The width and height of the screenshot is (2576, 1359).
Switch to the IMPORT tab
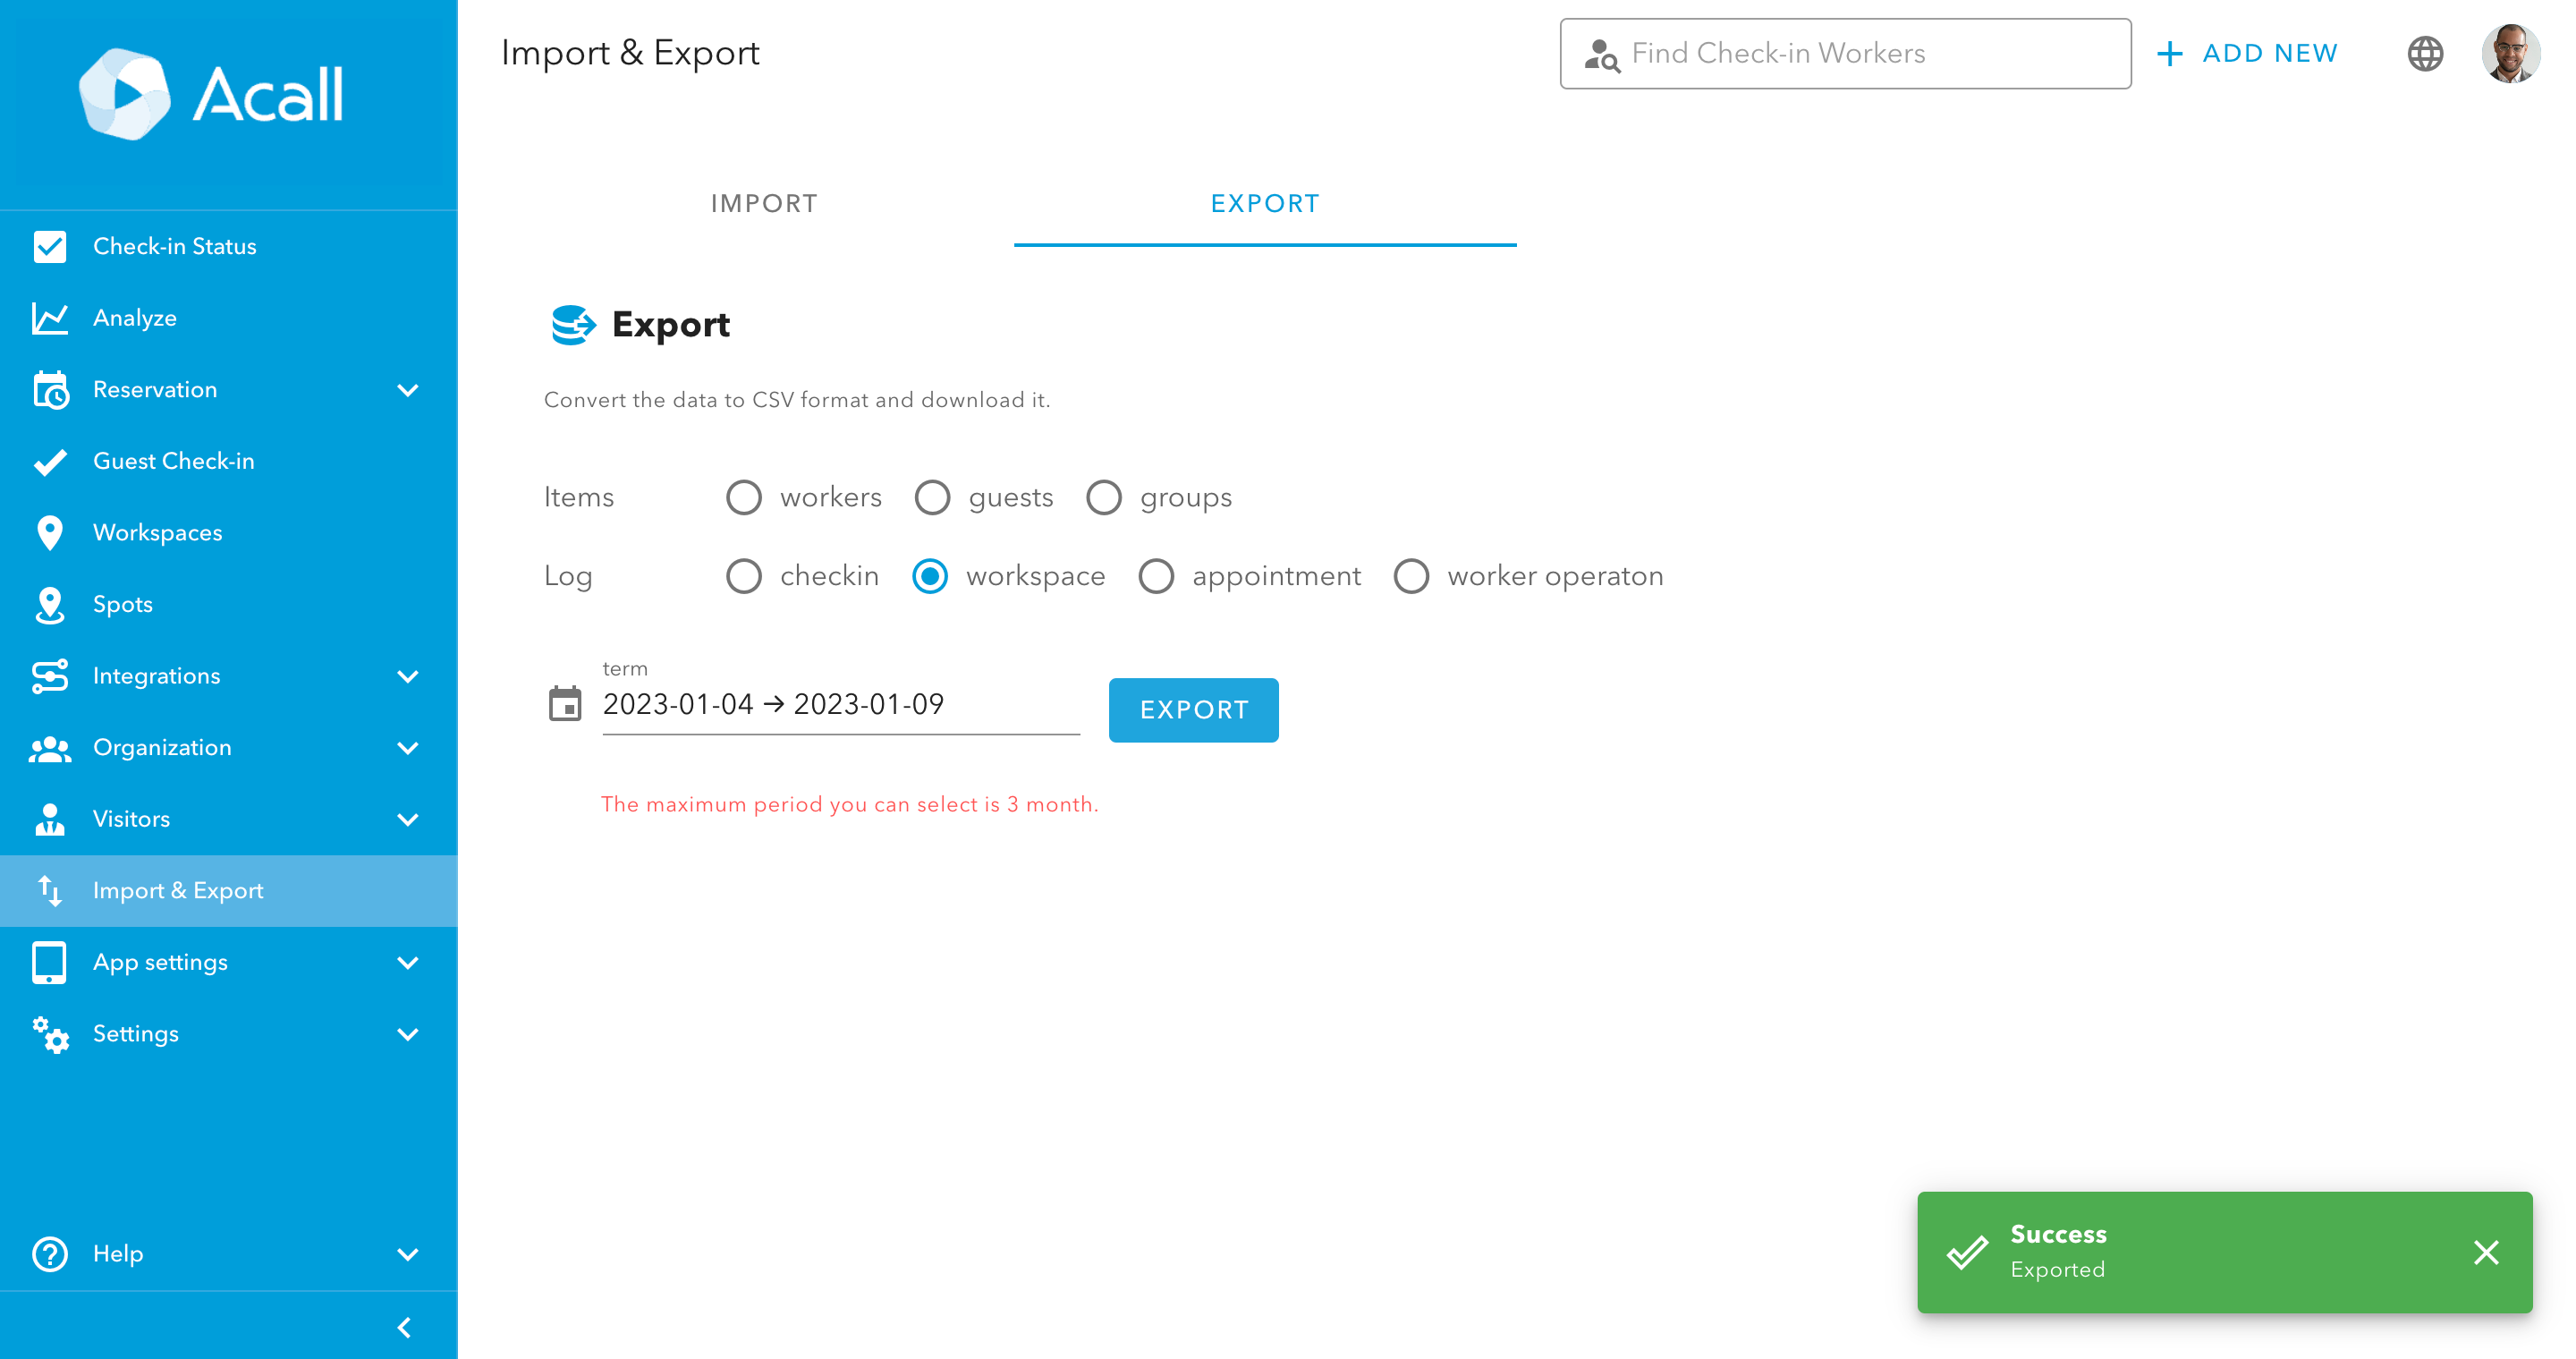764,203
